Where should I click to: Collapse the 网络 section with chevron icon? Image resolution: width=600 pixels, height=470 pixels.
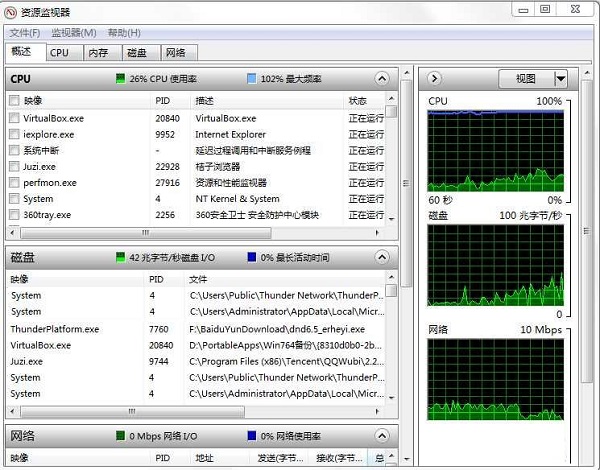pos(381,436)
